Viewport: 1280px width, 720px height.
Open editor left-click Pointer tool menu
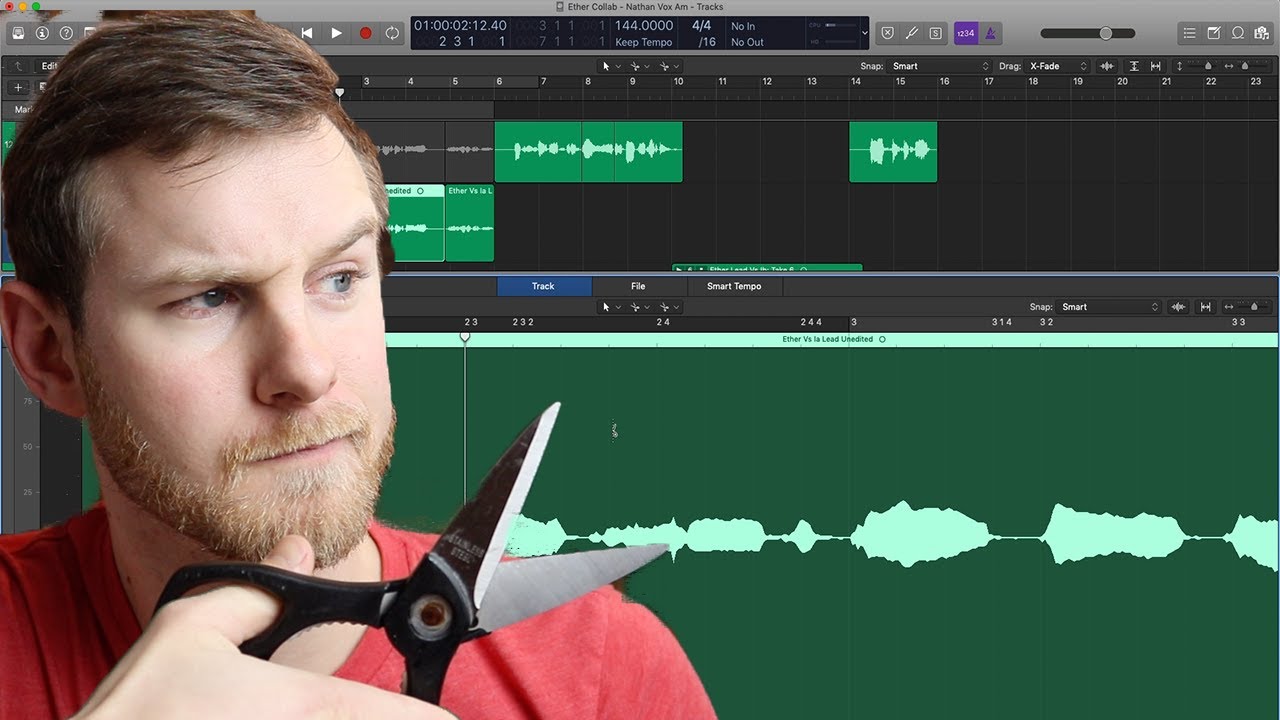[609, 307]
